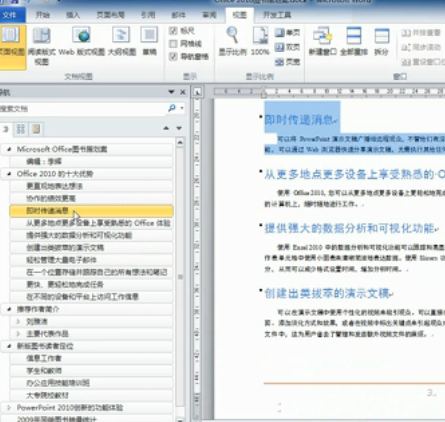Screen dimensions: 445x422
Task: Open navigation pane options dropdown arrow
Action: 171,92
